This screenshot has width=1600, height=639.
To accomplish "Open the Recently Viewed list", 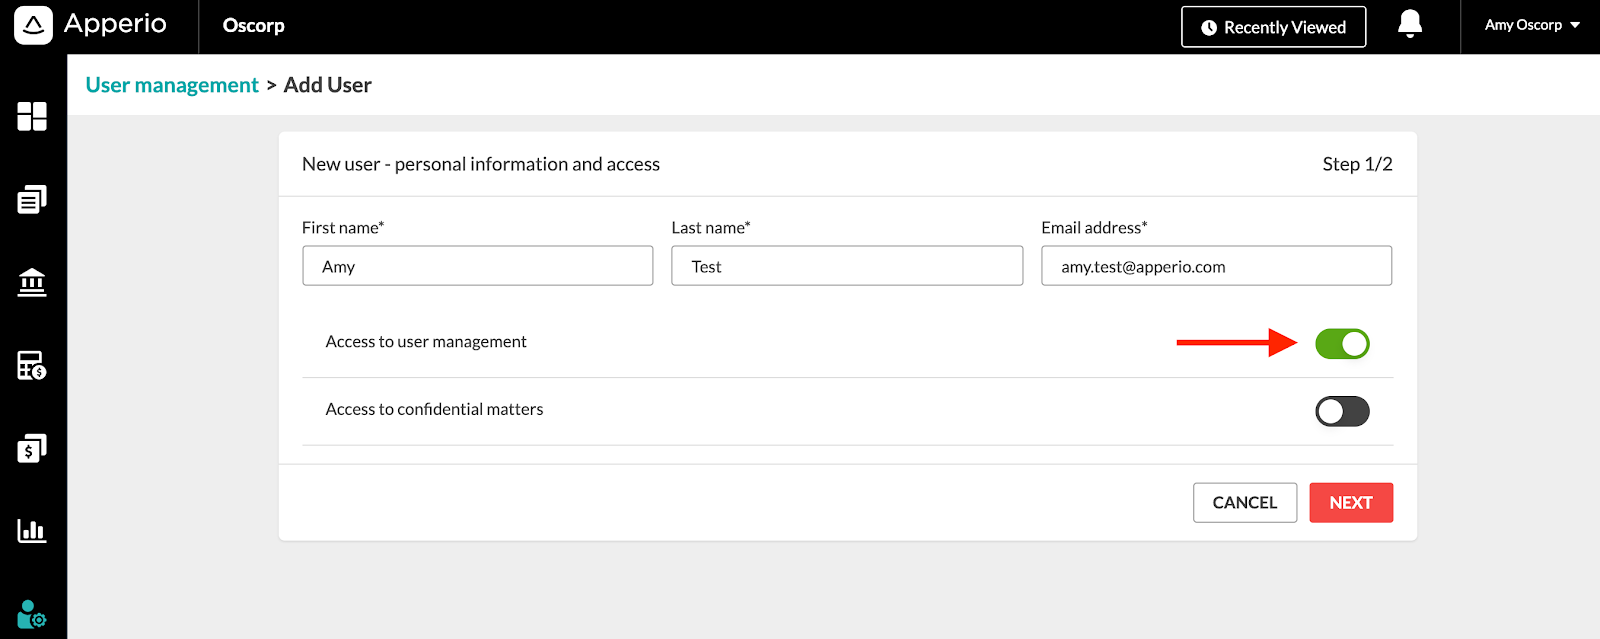I will click(1274, 27).
